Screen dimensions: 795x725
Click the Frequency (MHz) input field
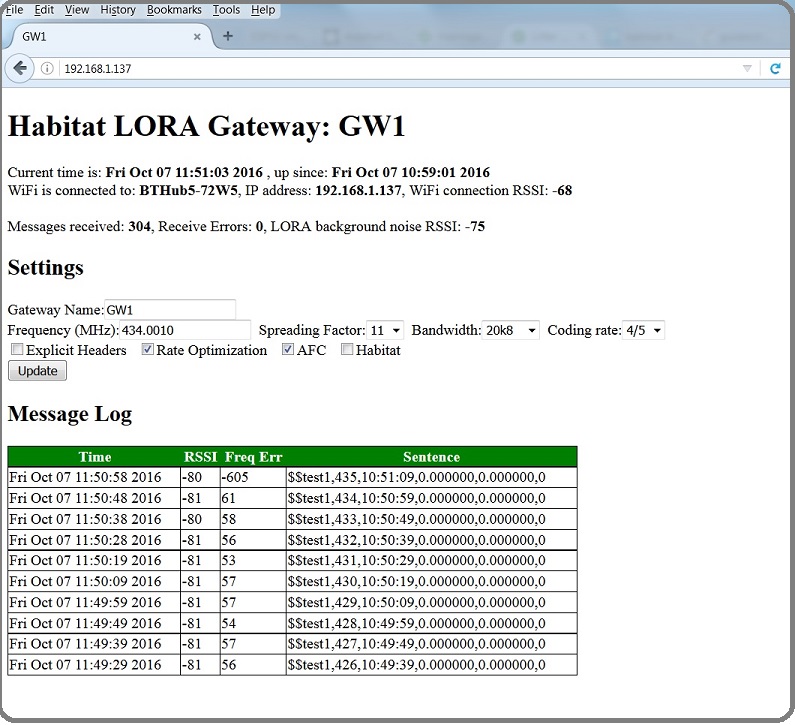(185, 330)
